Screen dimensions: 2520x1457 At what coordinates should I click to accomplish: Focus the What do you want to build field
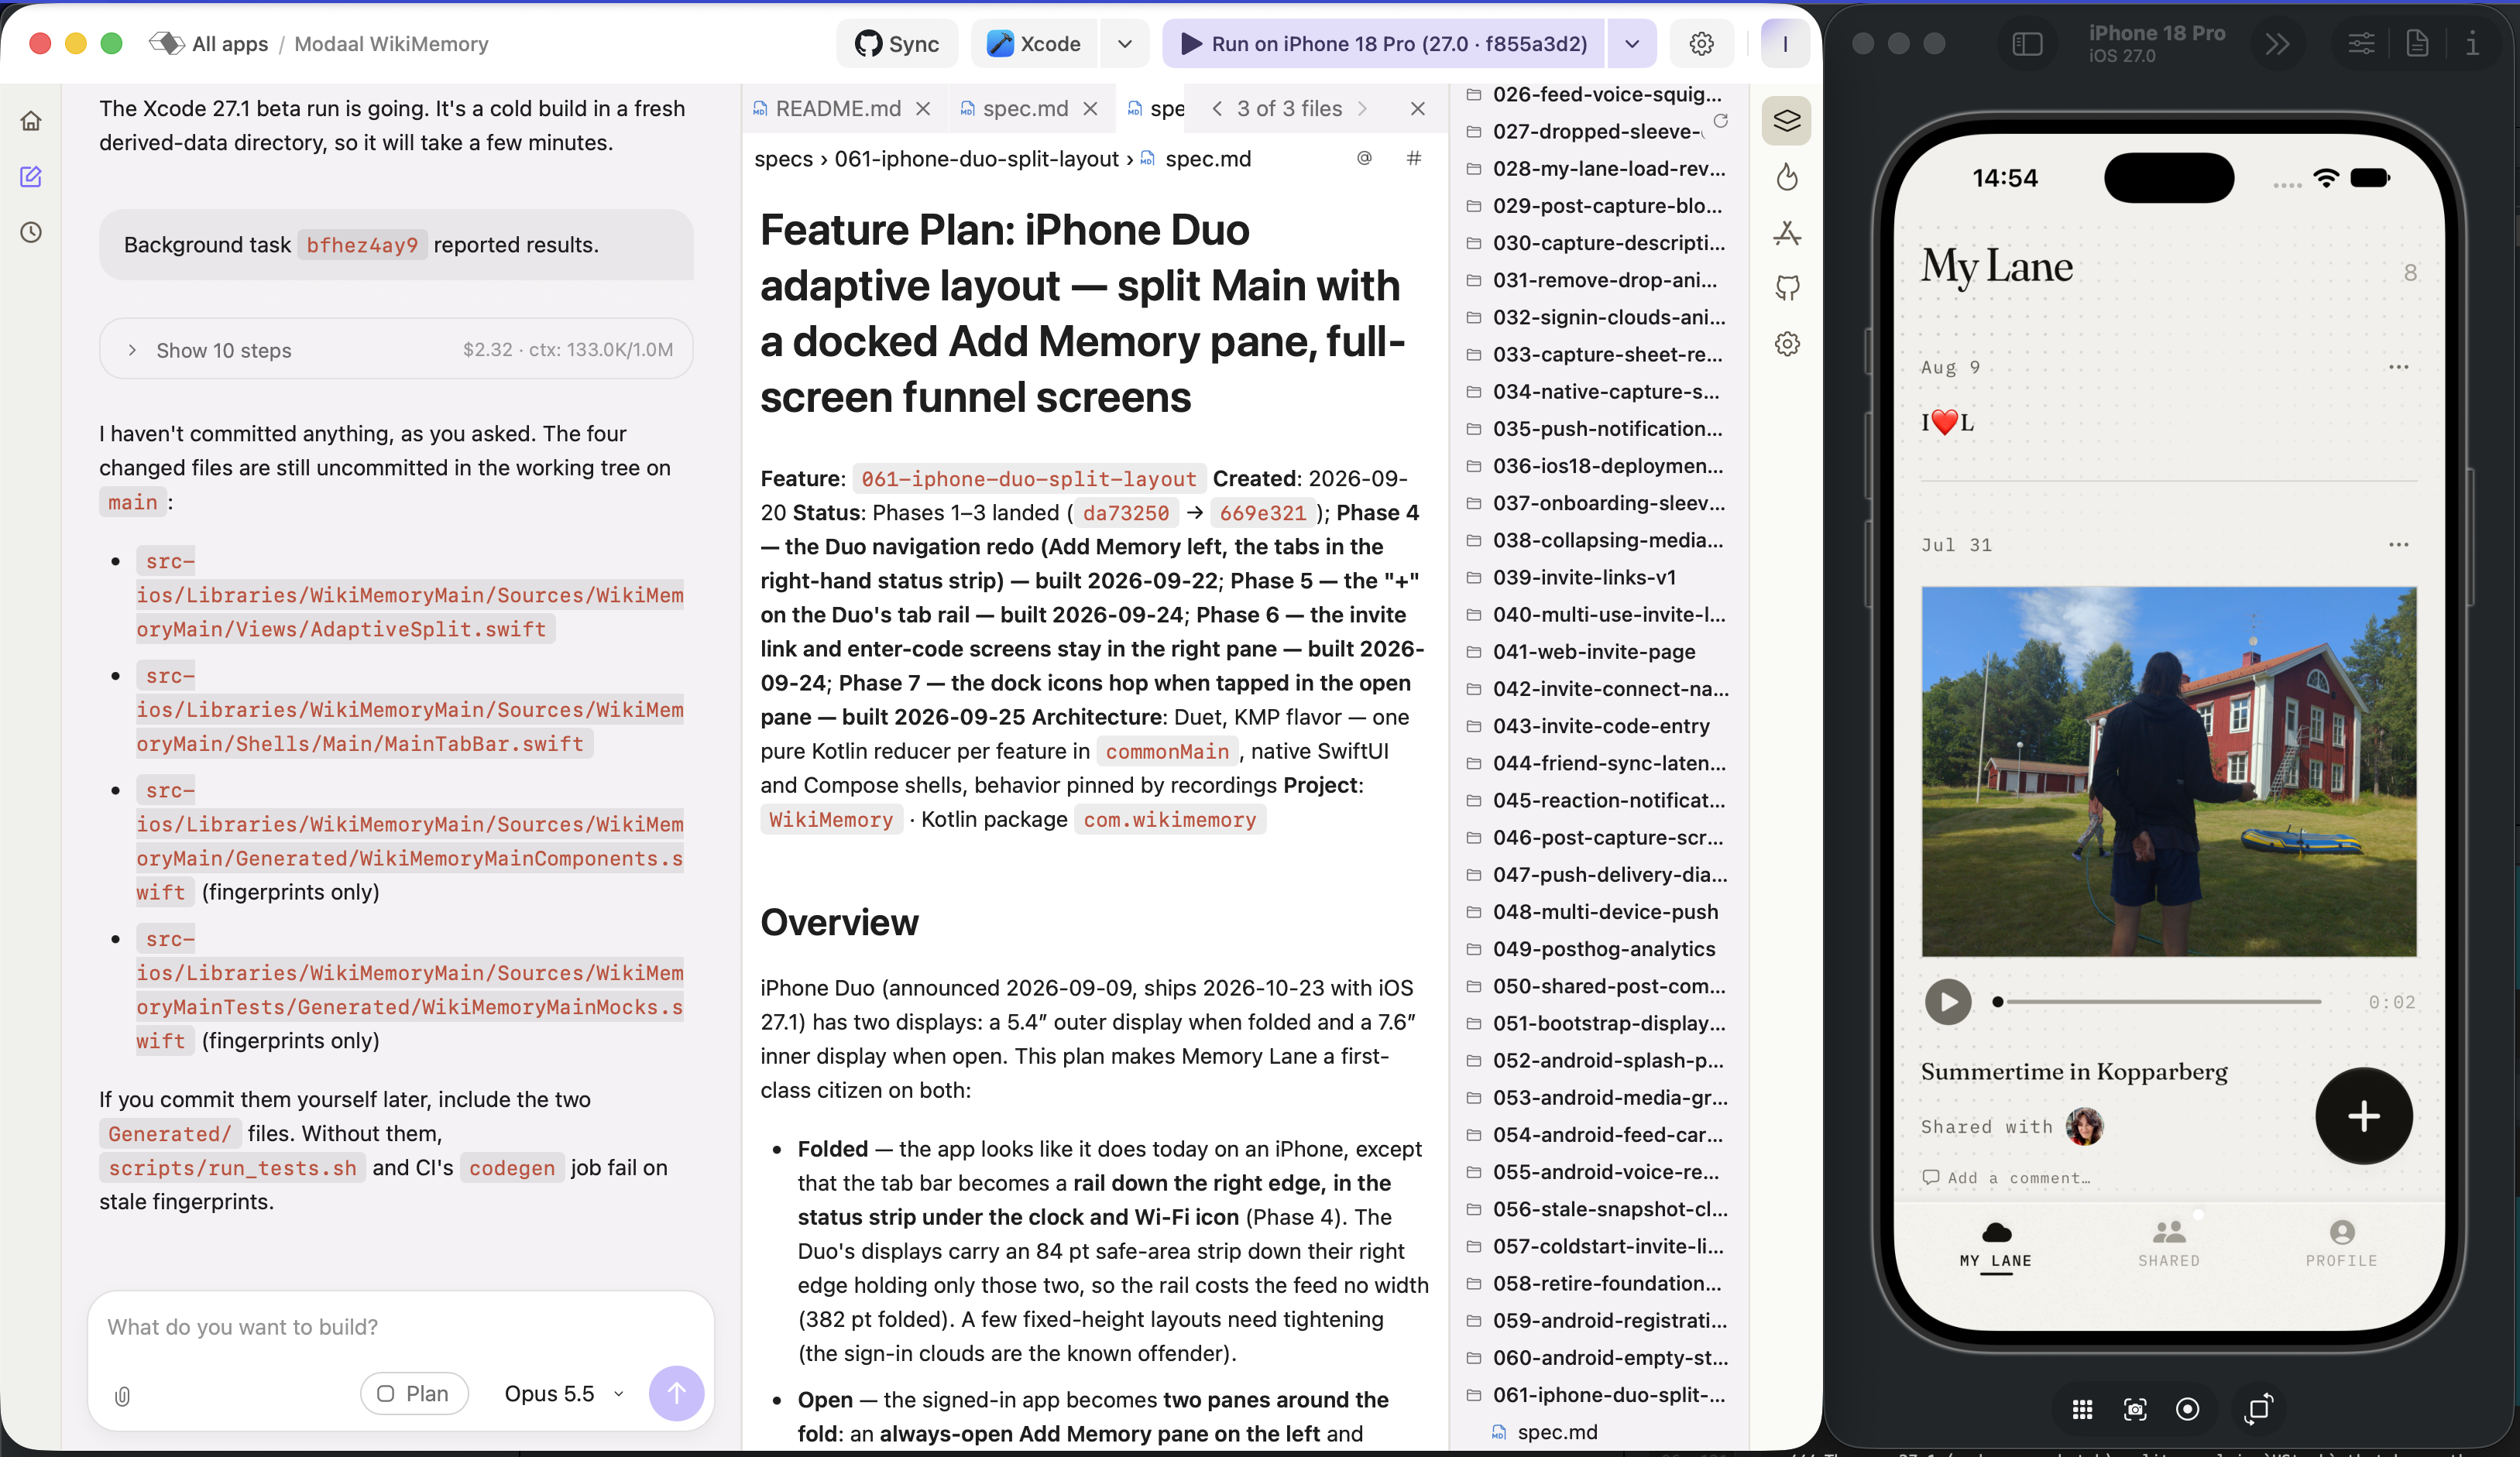click(x=400, y=1326)
